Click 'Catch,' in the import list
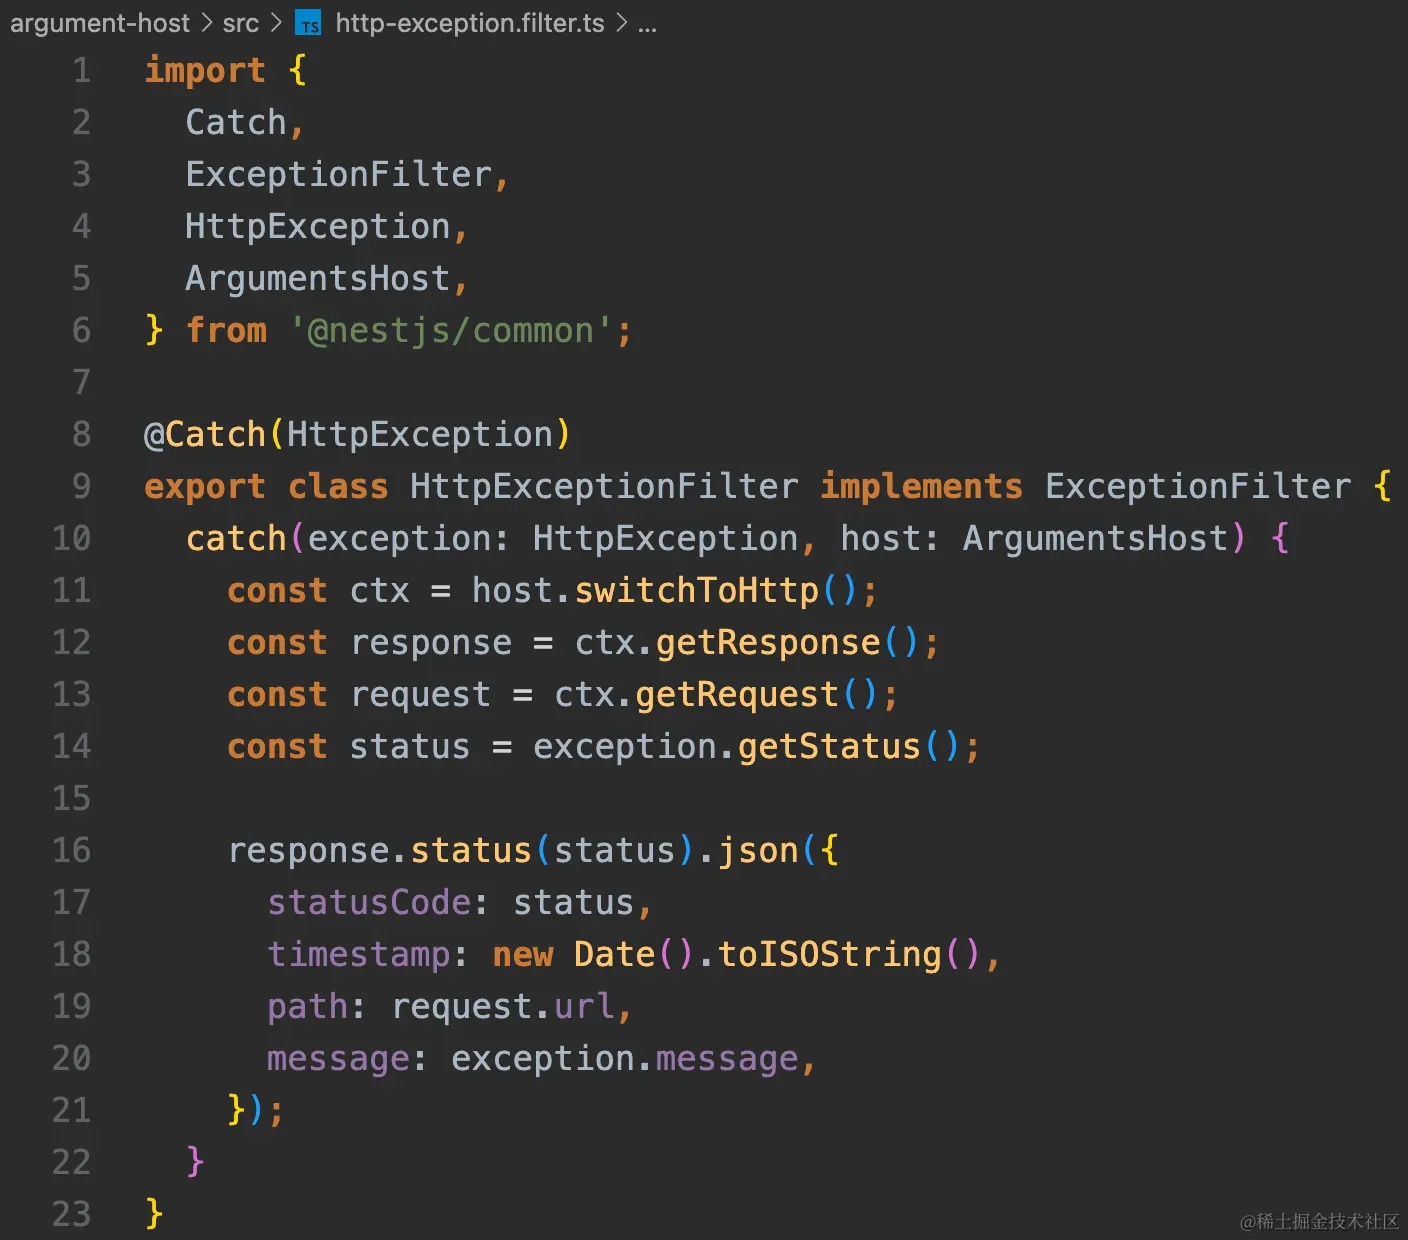 245,123
